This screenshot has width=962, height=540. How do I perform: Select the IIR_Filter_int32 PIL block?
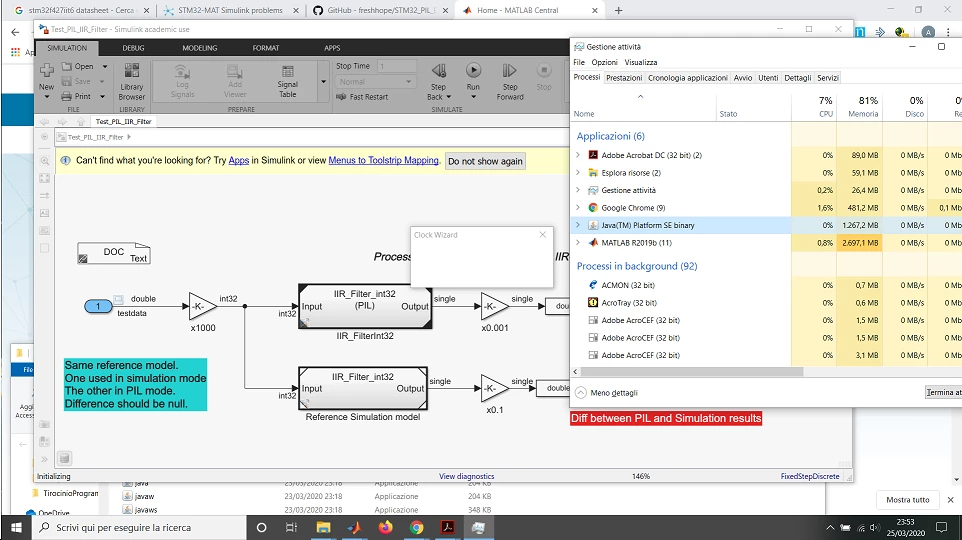pos(365,306)
